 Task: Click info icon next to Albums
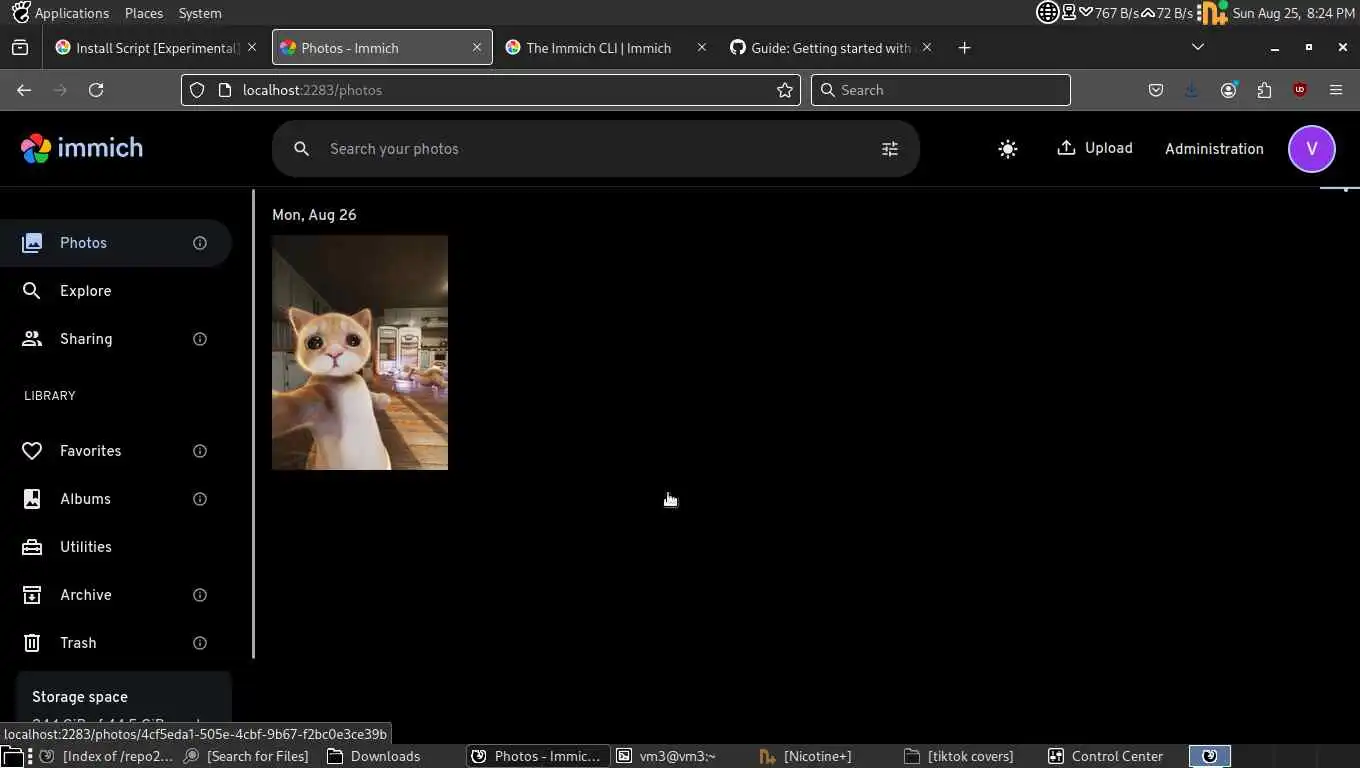point(200,499)
